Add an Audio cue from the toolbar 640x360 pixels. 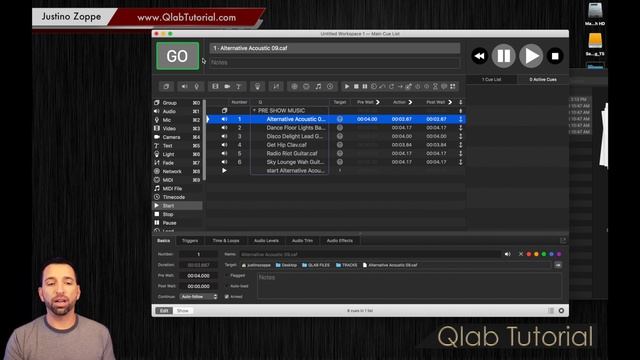coord(184,87)
